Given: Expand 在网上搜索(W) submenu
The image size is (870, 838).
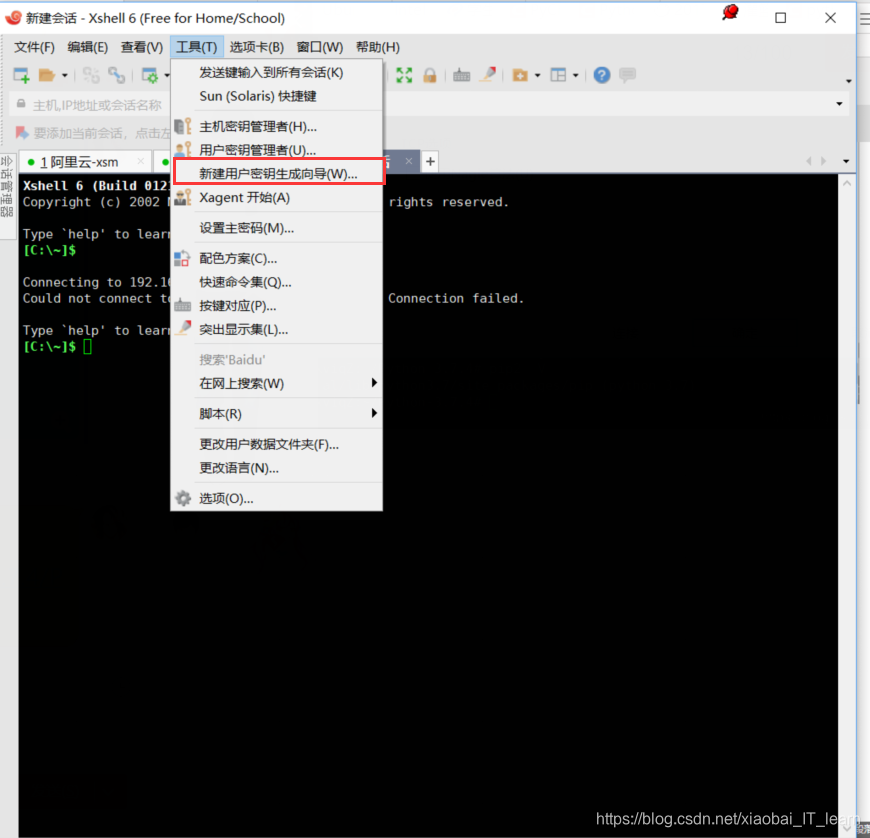Looking at the screenshot, I should [x=276, y=383].
